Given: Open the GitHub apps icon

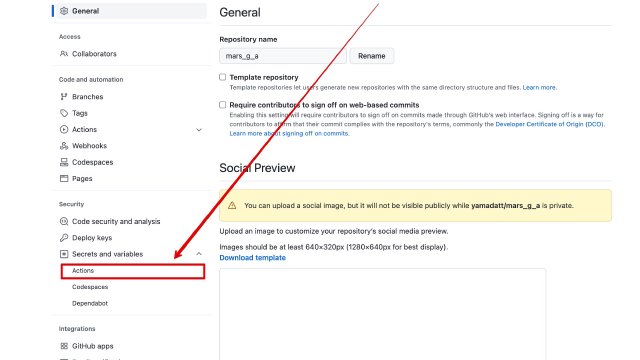Looking at the screenshot, I should [64, 346].
